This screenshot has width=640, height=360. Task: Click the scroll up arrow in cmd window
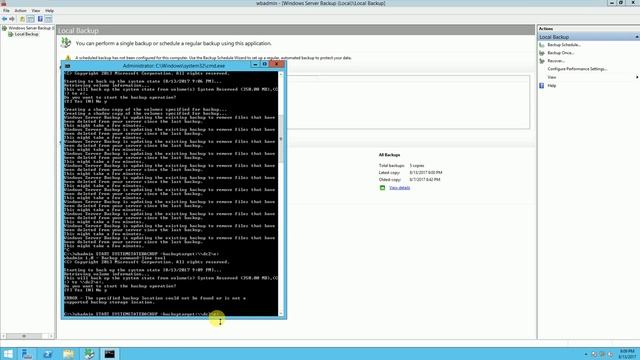click(x=281, y=74)
